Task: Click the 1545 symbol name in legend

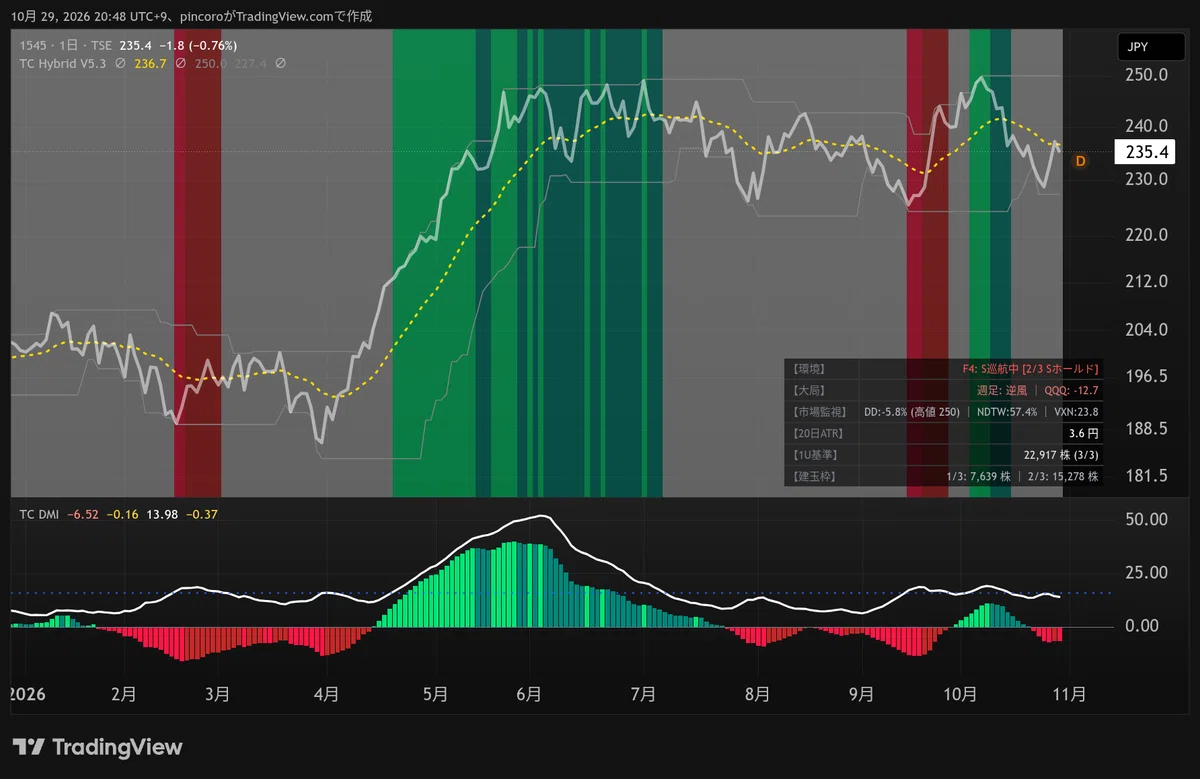Action: coord(33,45)
